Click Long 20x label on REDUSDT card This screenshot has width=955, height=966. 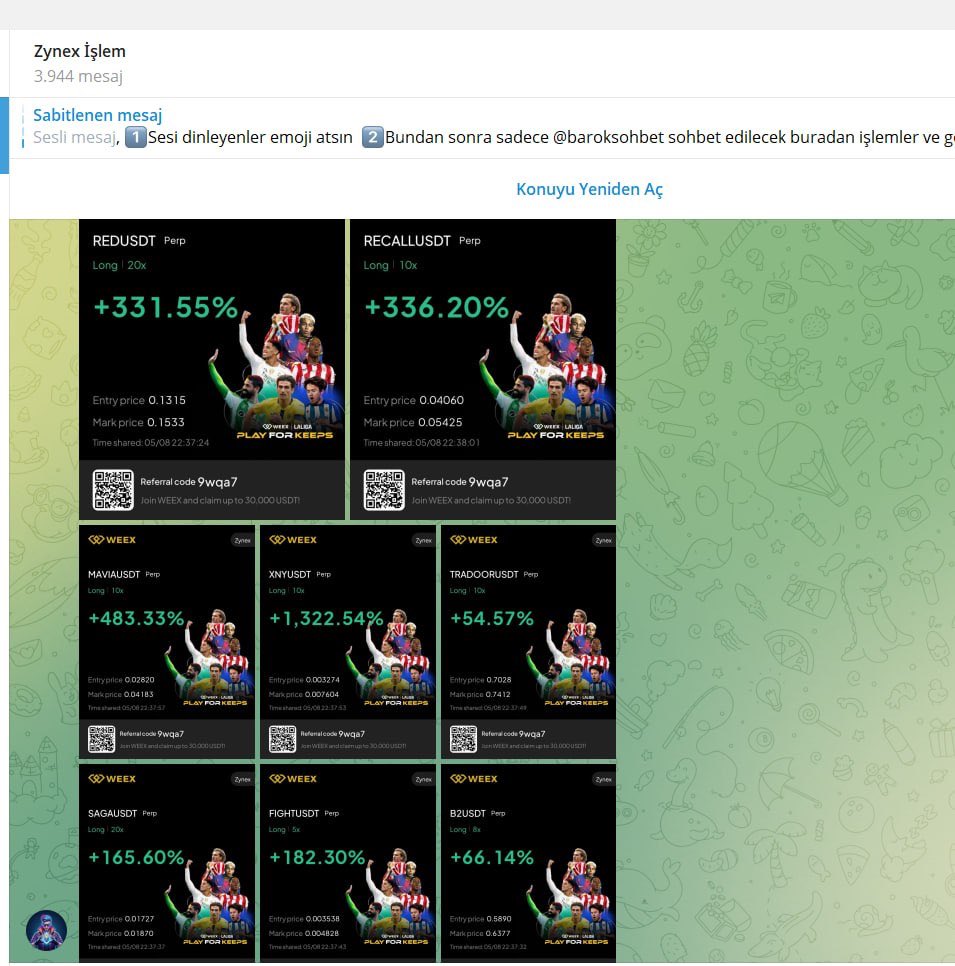click(120, 265)
